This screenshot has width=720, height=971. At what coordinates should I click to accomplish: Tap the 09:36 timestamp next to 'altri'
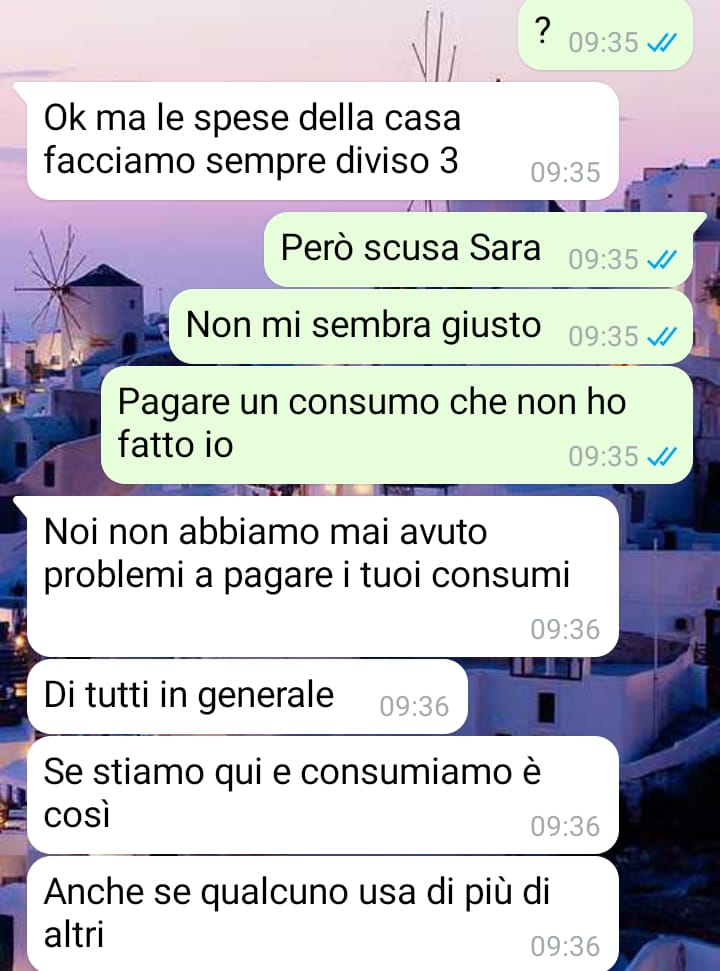tap(565, 947)
